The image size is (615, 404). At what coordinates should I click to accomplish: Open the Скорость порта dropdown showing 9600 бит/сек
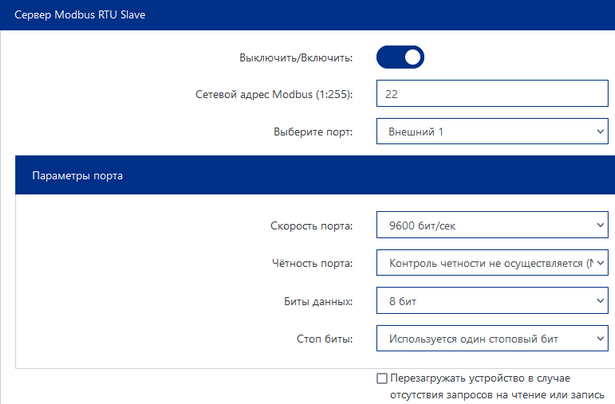(492, 225)
